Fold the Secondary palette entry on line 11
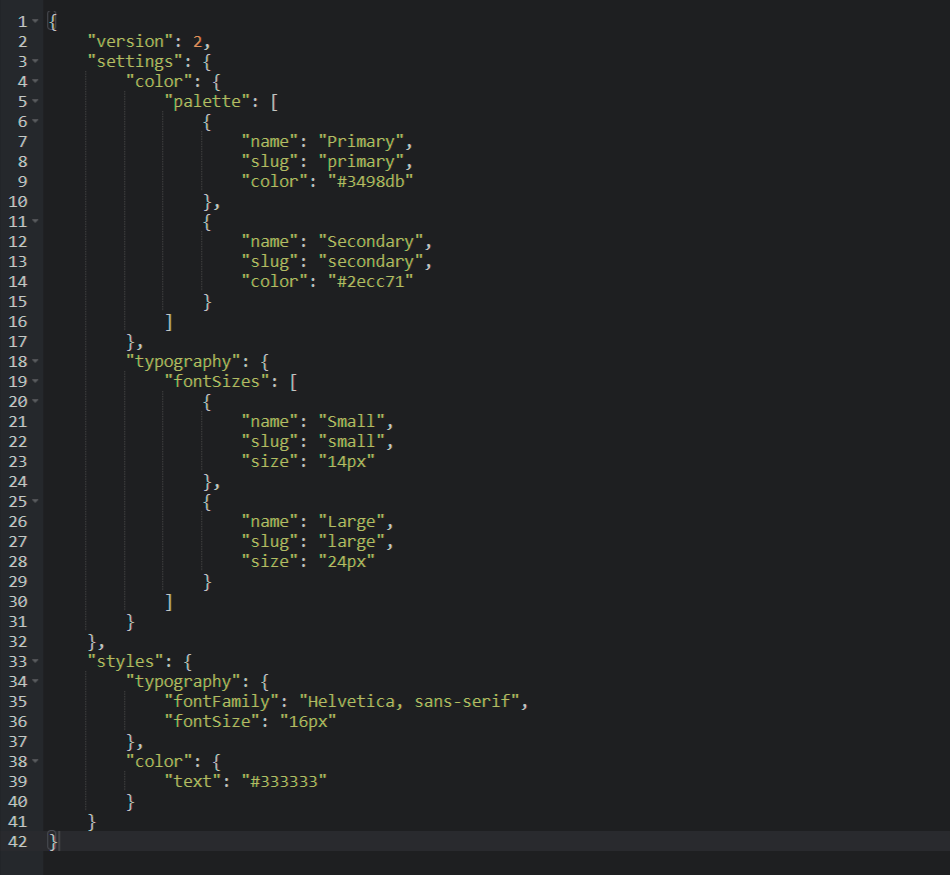950x875 pixels. (36, 221)
